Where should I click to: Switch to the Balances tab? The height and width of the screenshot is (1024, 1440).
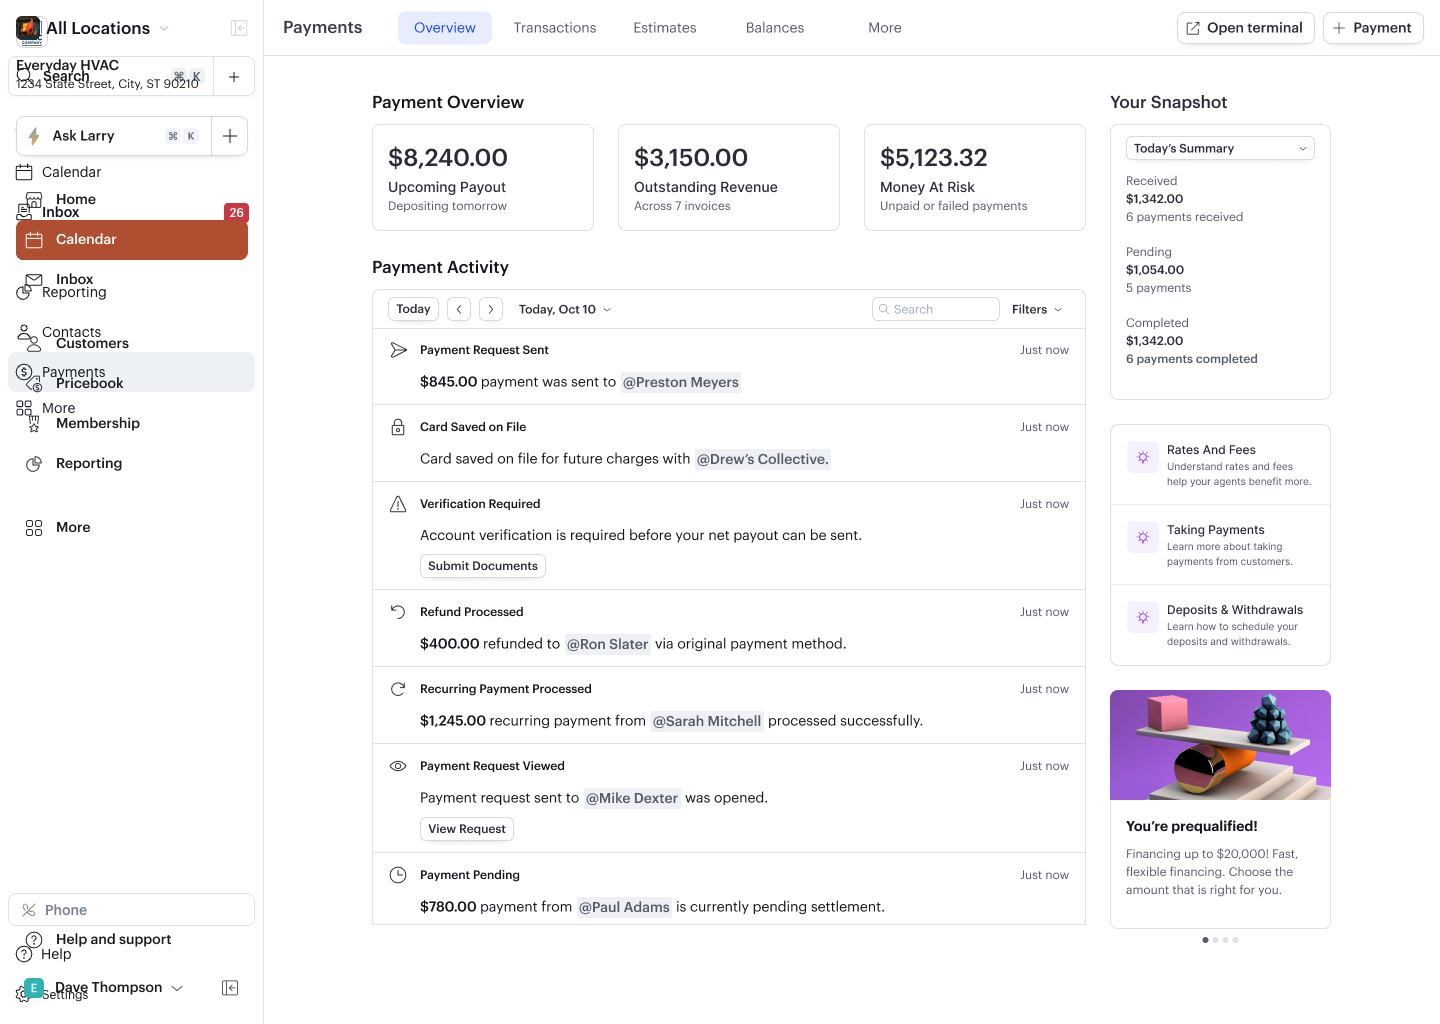click(x=775, y=28)
